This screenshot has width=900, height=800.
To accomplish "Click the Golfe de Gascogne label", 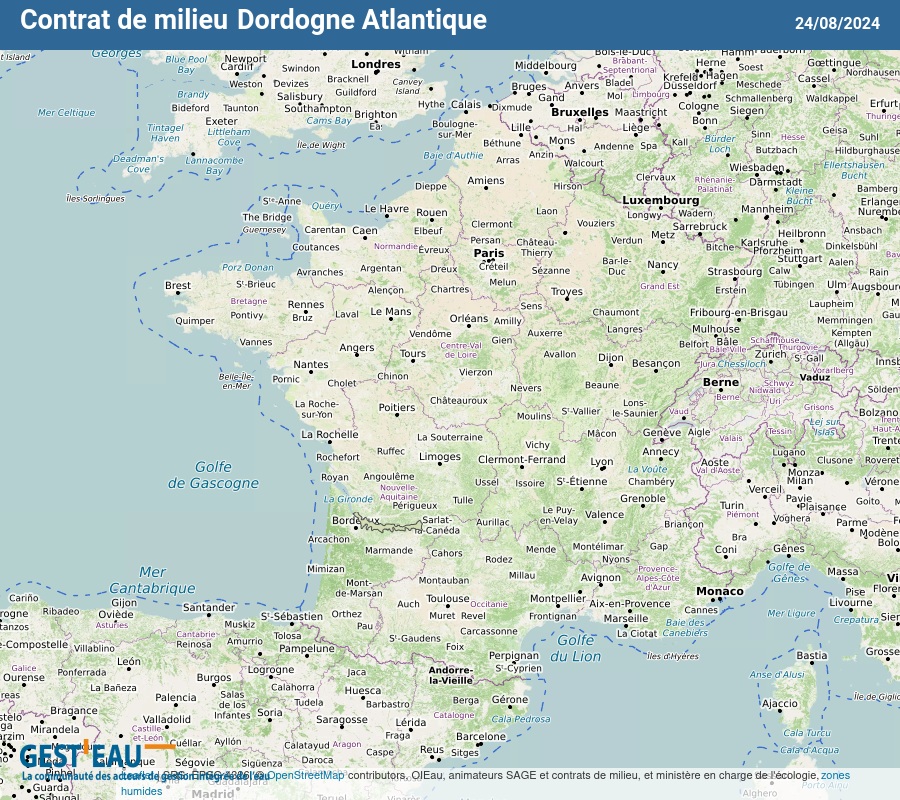I will [x=212, y=475].
